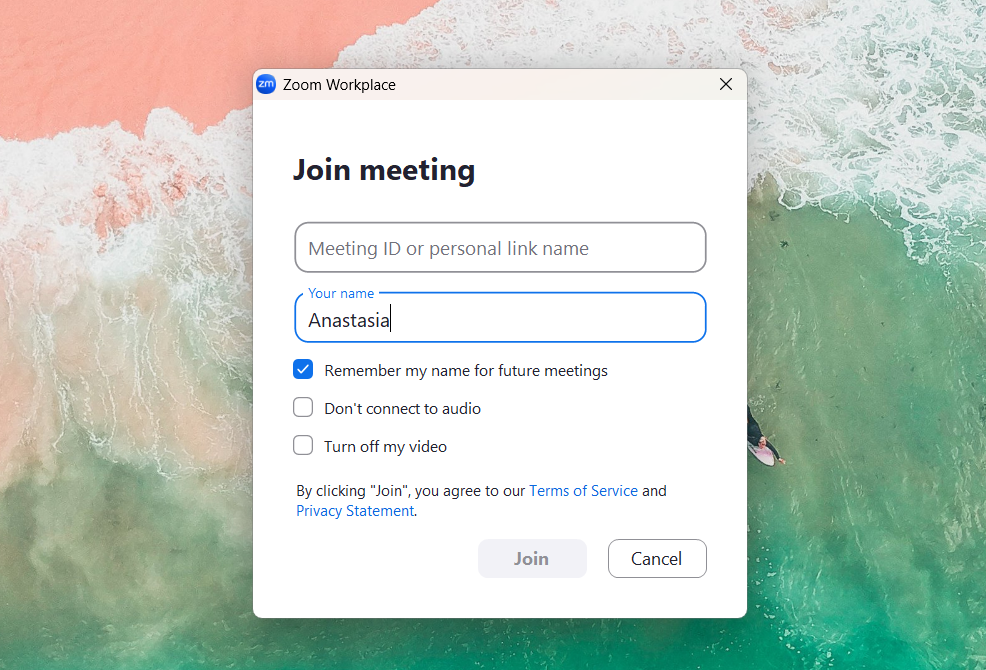This screenshot has width=986, height=670.
Task: Click the Your name field containing Anastasia
Action: pyautogui.click(x=500, y=317)
